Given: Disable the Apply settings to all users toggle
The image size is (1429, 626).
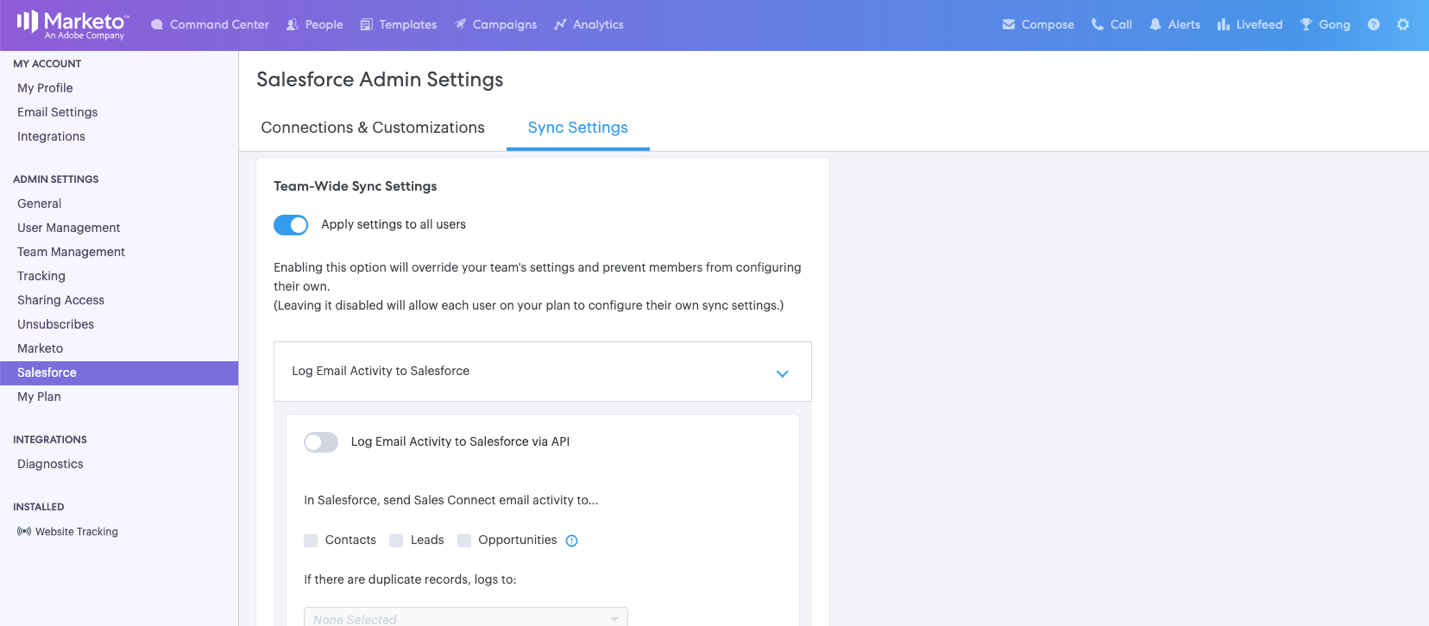Looking at the screenshot, I should pos(291,225).
